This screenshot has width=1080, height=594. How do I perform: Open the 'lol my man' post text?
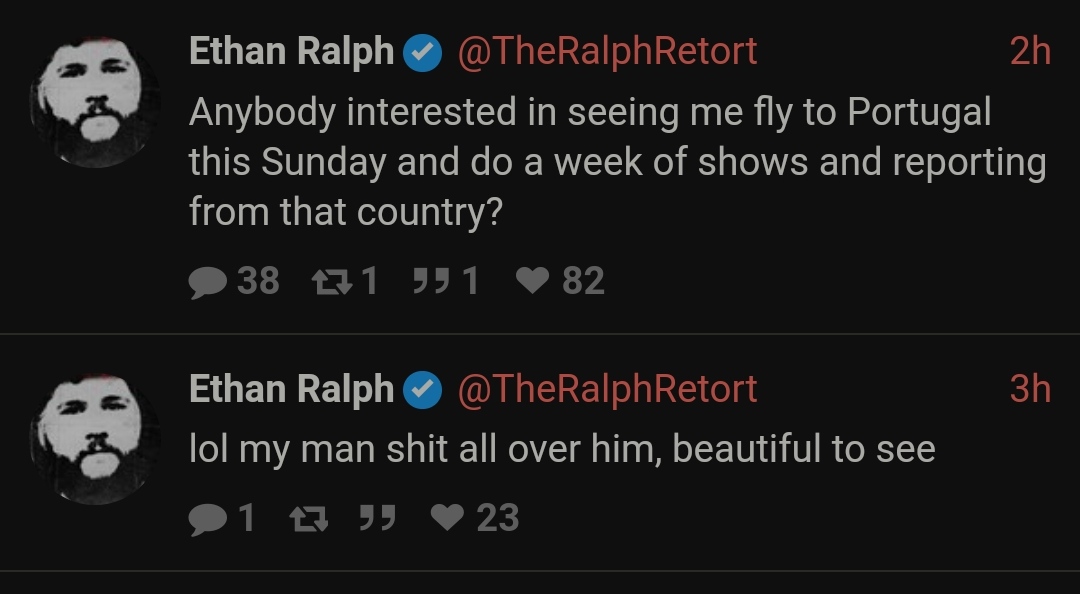coord(561,449)
